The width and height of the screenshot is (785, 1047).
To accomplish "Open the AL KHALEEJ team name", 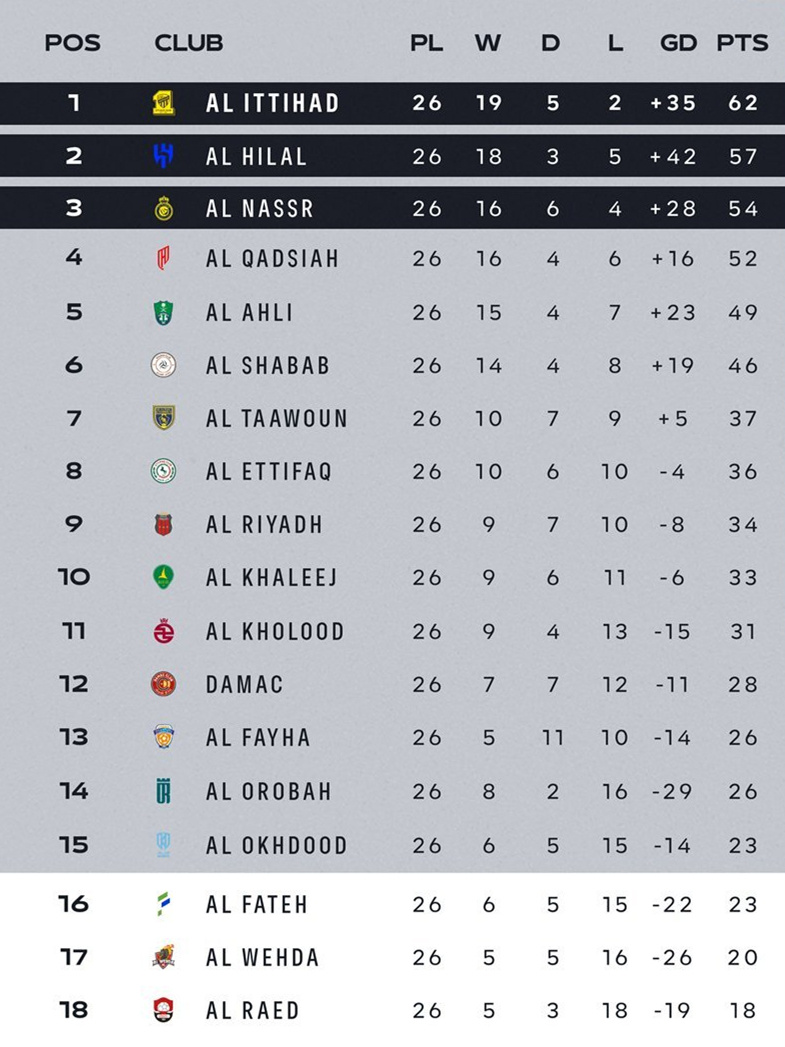I will tap(272, 577).
